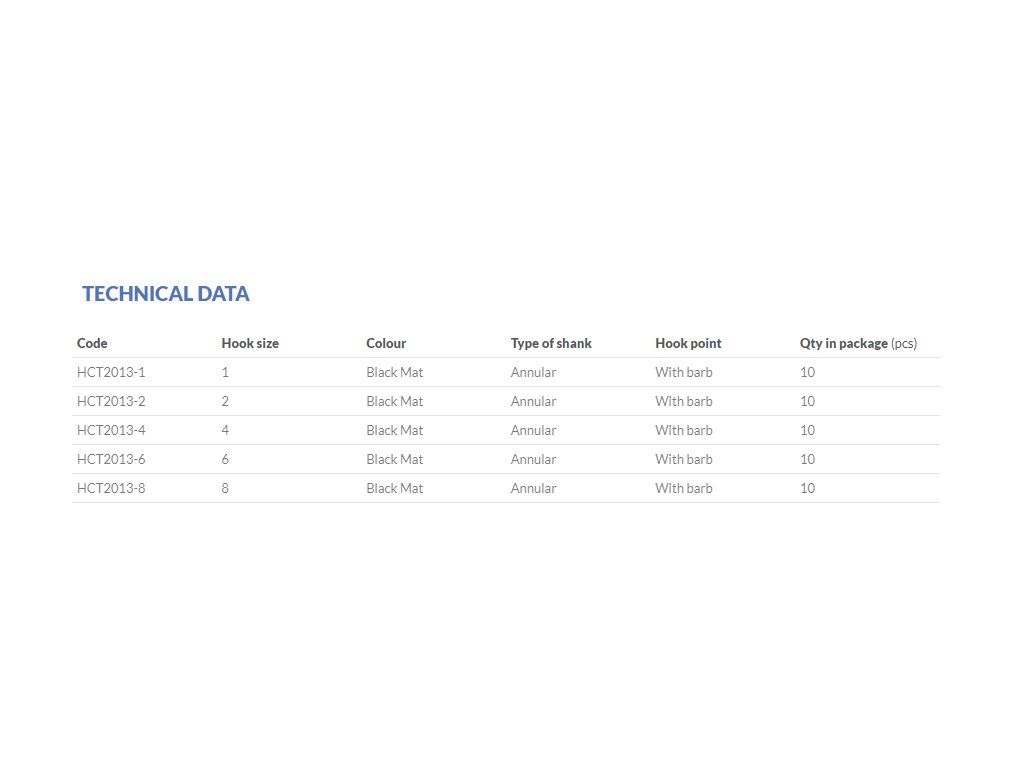Click the TECHNICAL DATA heading
The height and width of the screenshot is (768, 1024).
[x=165, y=294]
